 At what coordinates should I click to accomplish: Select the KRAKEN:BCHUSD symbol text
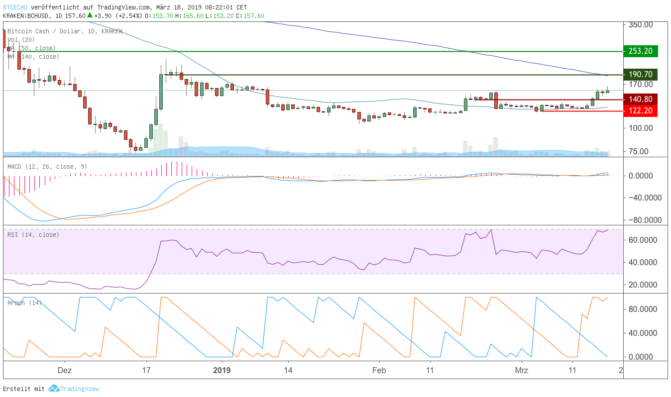26,16
